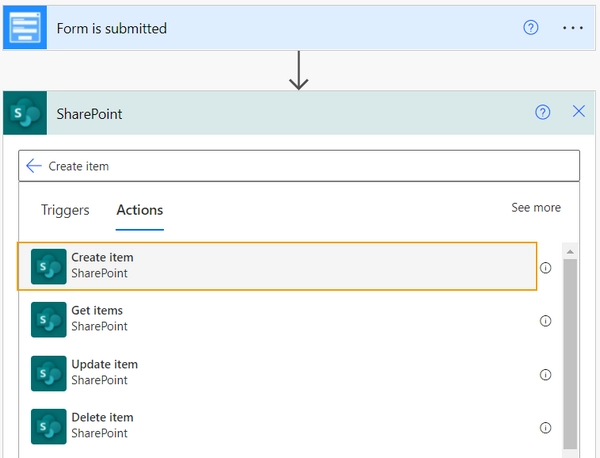Viewport: 600px width, 458px height.
Task: Select the Get items action
Action: coord(277,319)
